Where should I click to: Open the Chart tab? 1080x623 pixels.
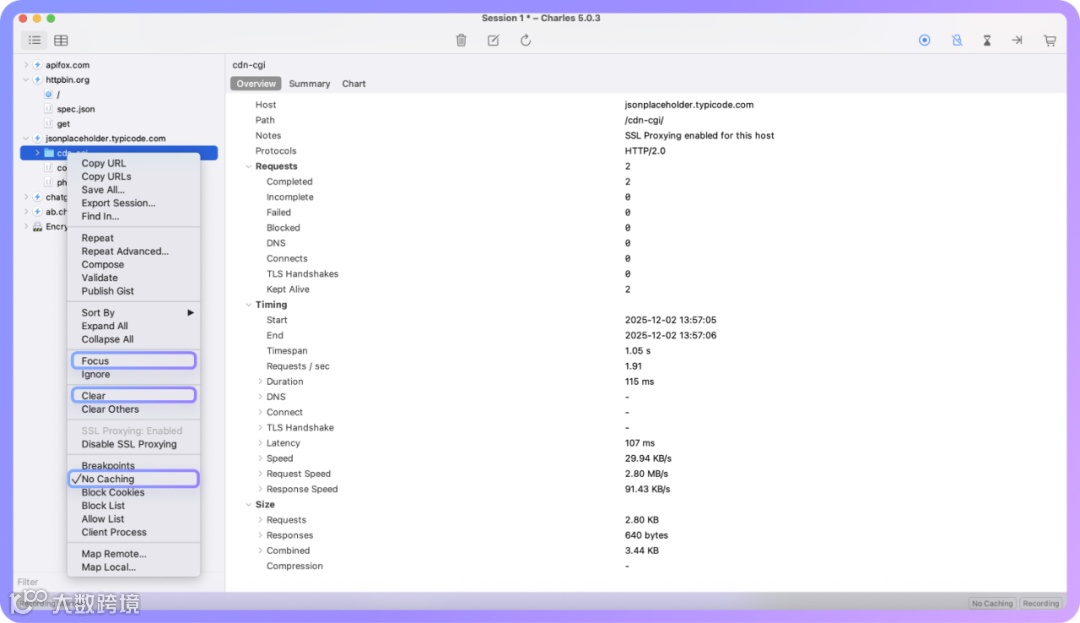[x=354, y=84]
